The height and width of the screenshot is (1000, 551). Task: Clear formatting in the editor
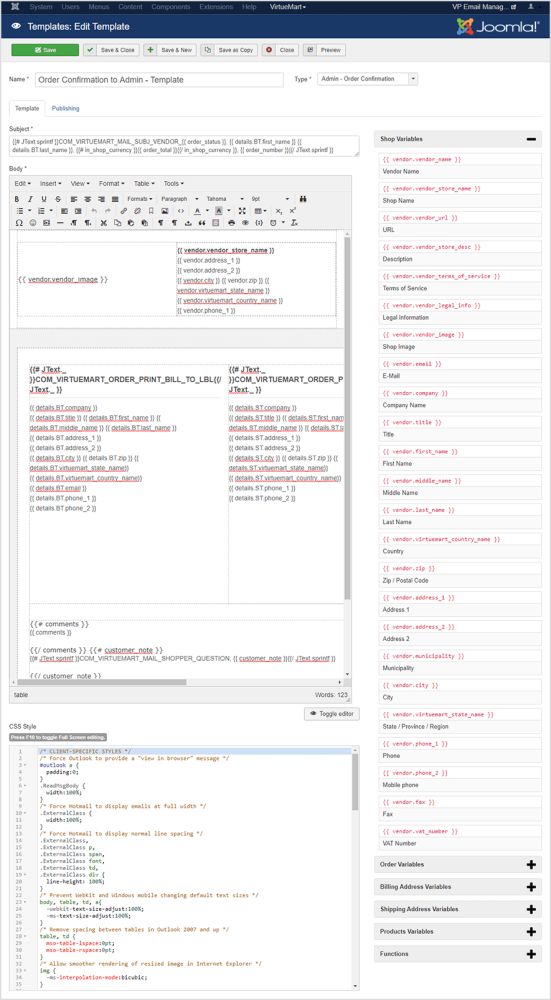(x=293, y=223)
